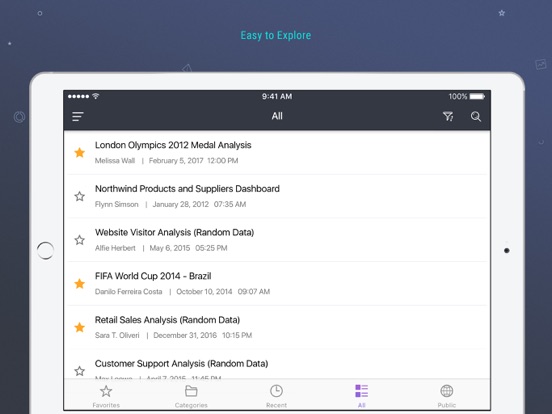Click the Easy to Explore heading
552x414 pixels.
click(276, 35)
